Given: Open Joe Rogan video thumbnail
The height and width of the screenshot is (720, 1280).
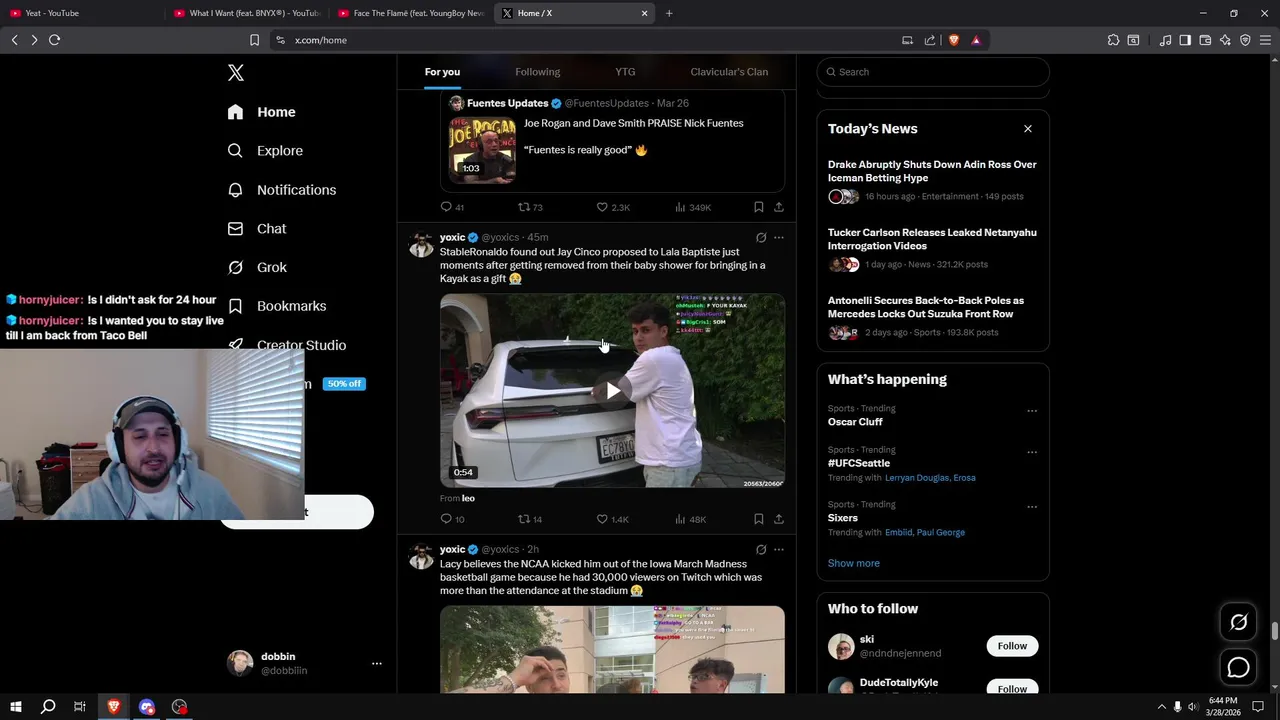Looking at the screenshot, I should 482,150.
